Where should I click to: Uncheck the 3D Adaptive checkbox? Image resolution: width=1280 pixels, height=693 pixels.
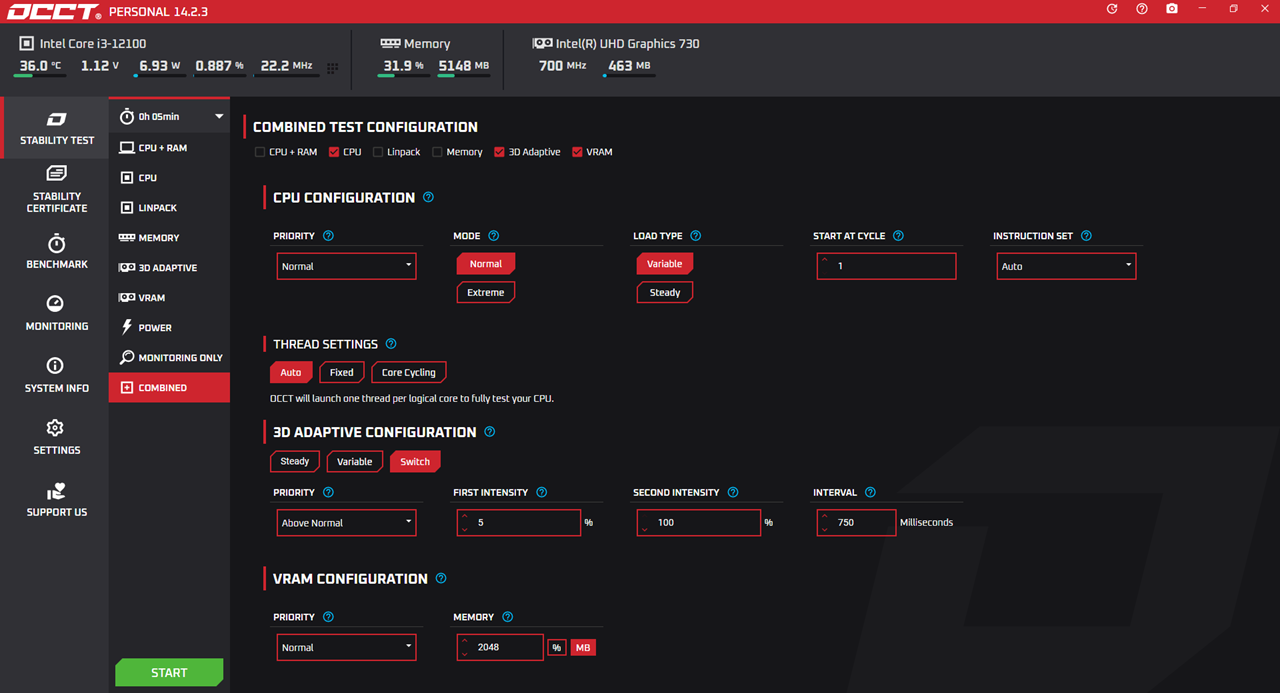pyautogui.click(x=499, y=152)
